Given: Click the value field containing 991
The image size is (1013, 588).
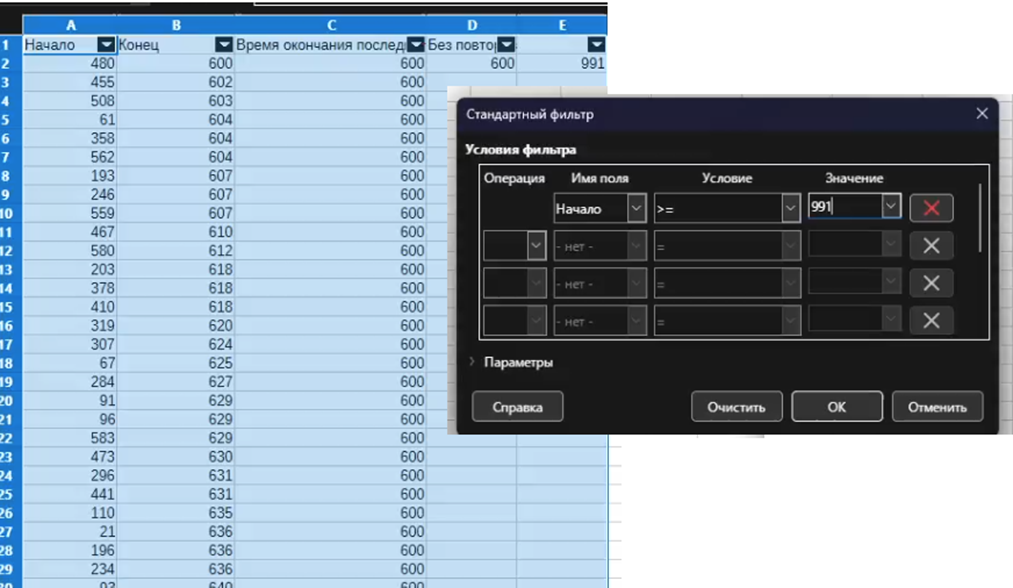Looking at the screenshot, I should point(843,208).
